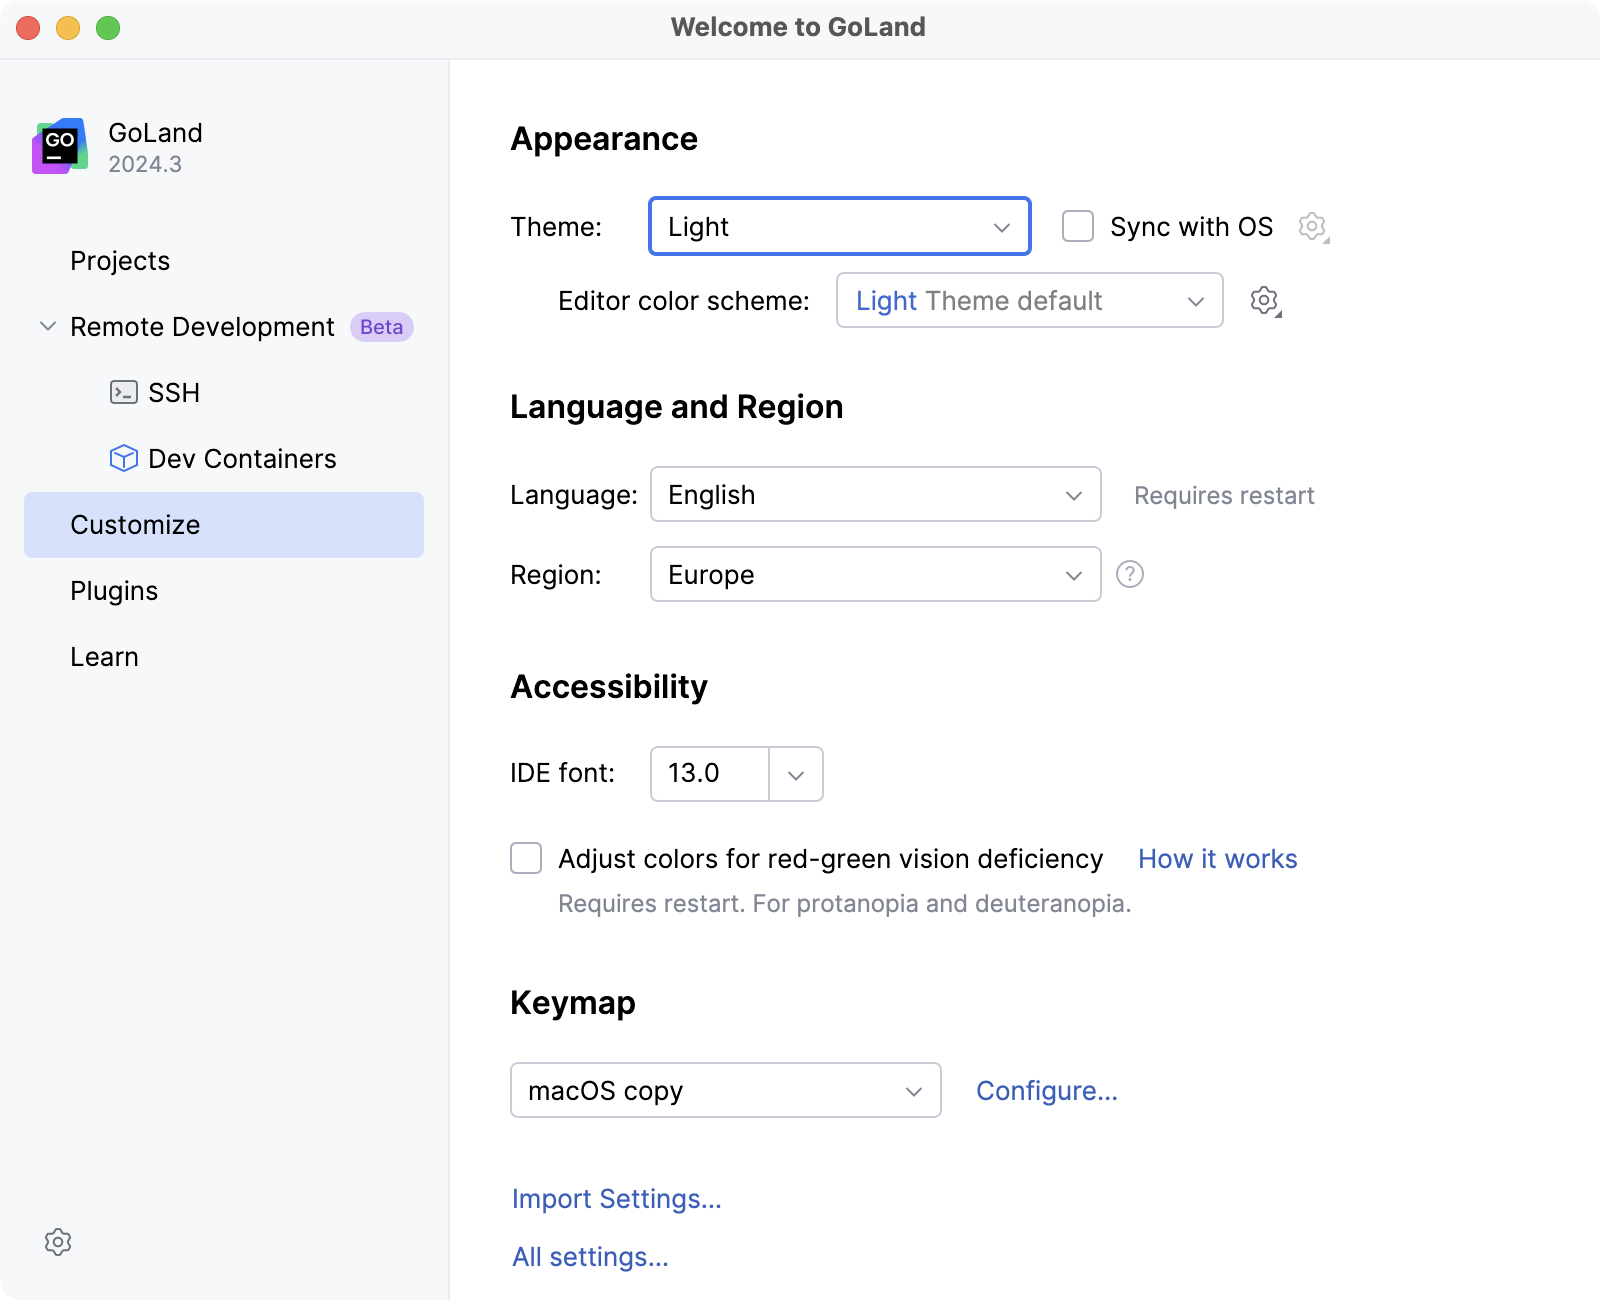Open the settings gear at bottom left

[59, 1242]
